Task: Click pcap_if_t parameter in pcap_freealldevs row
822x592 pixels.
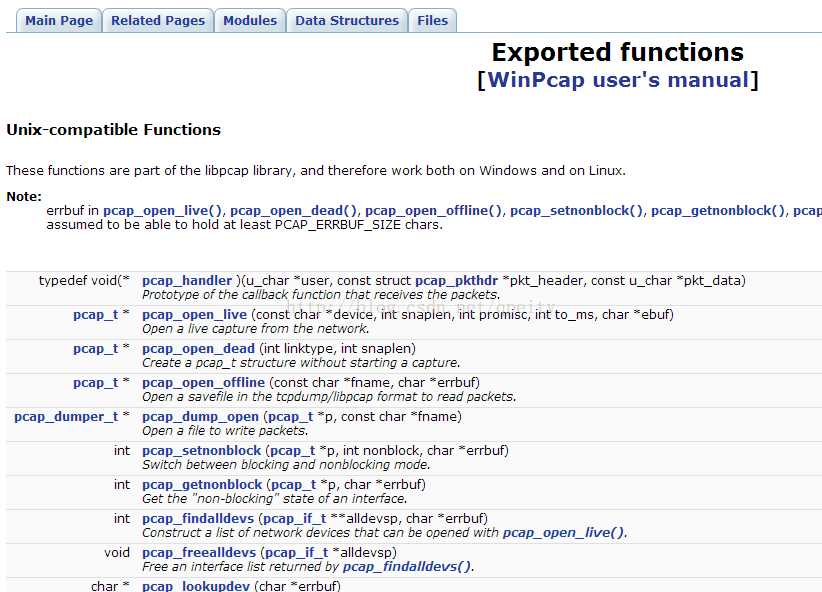Action: pyautogui.click(x=297, y=553)
